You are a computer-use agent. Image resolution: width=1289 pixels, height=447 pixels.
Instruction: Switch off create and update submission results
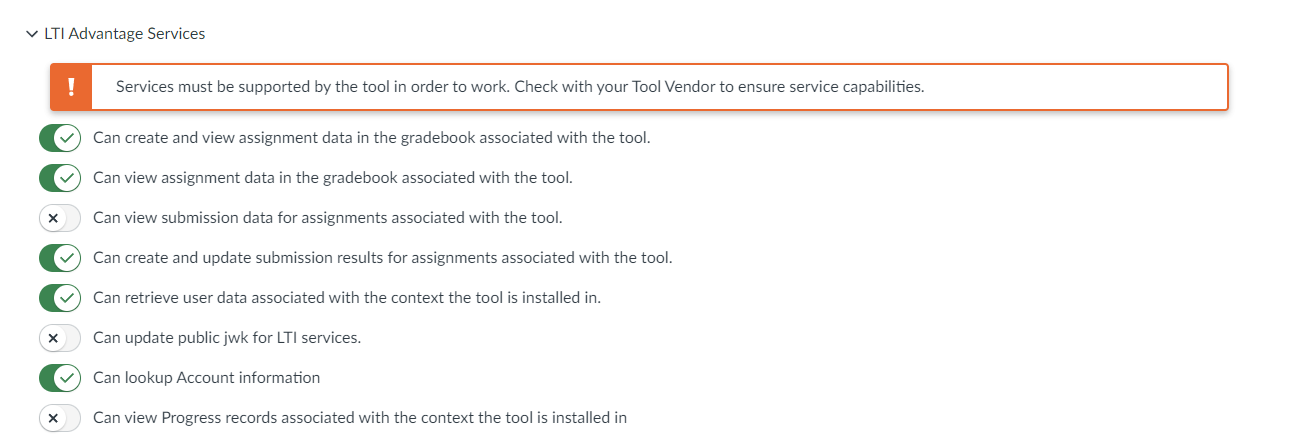click(60, 258)
